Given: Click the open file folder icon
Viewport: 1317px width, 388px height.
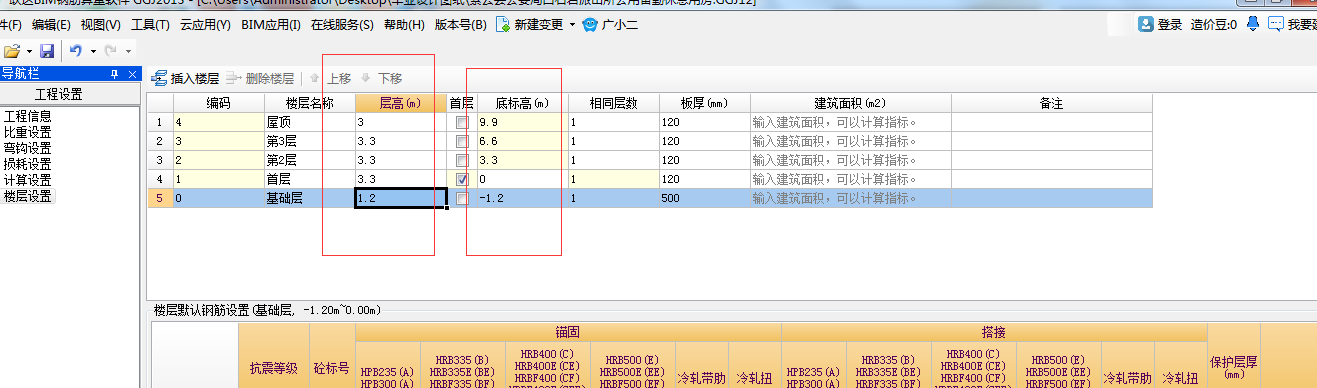Looking at the screenshot, I should [11, 50].
